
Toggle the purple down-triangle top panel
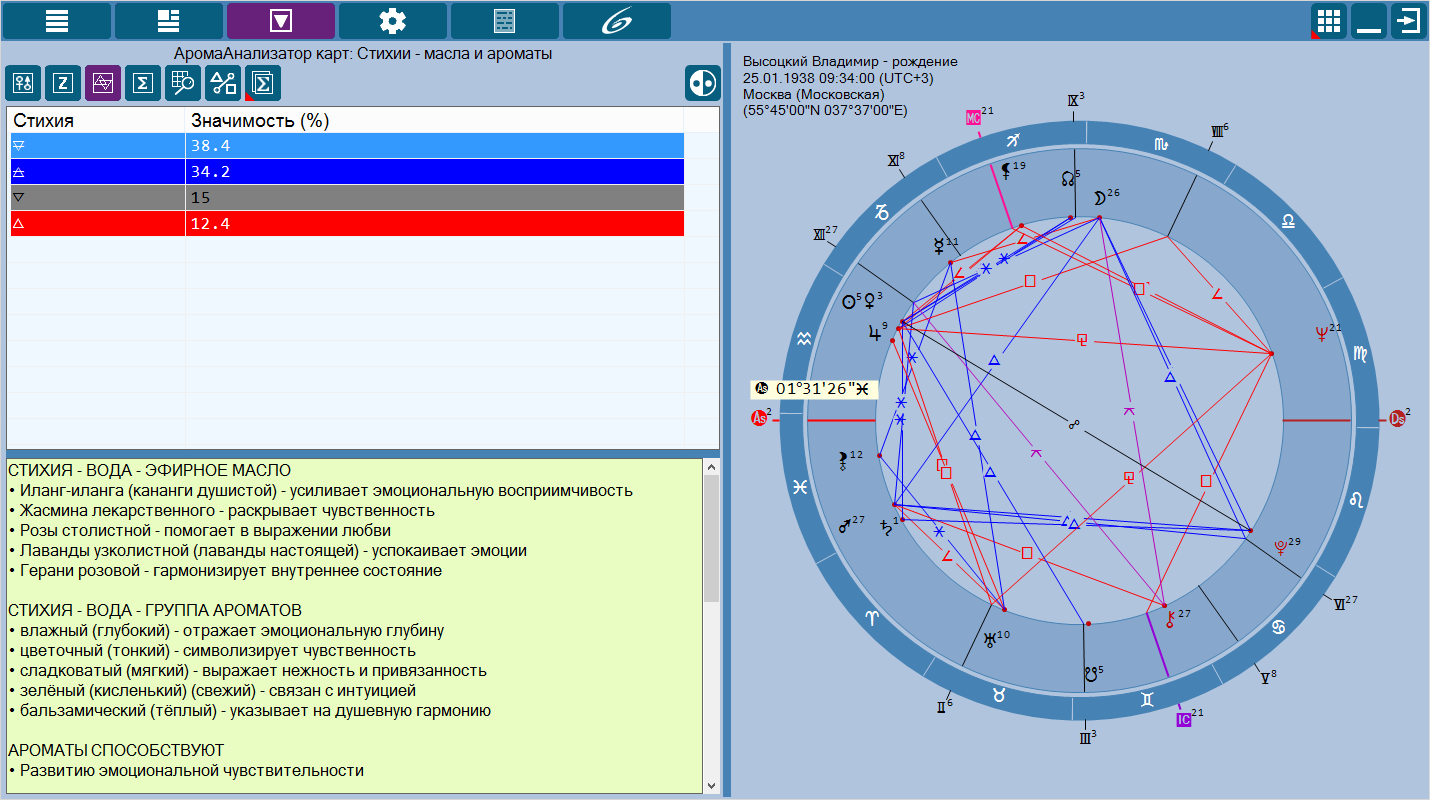point(281,20)
